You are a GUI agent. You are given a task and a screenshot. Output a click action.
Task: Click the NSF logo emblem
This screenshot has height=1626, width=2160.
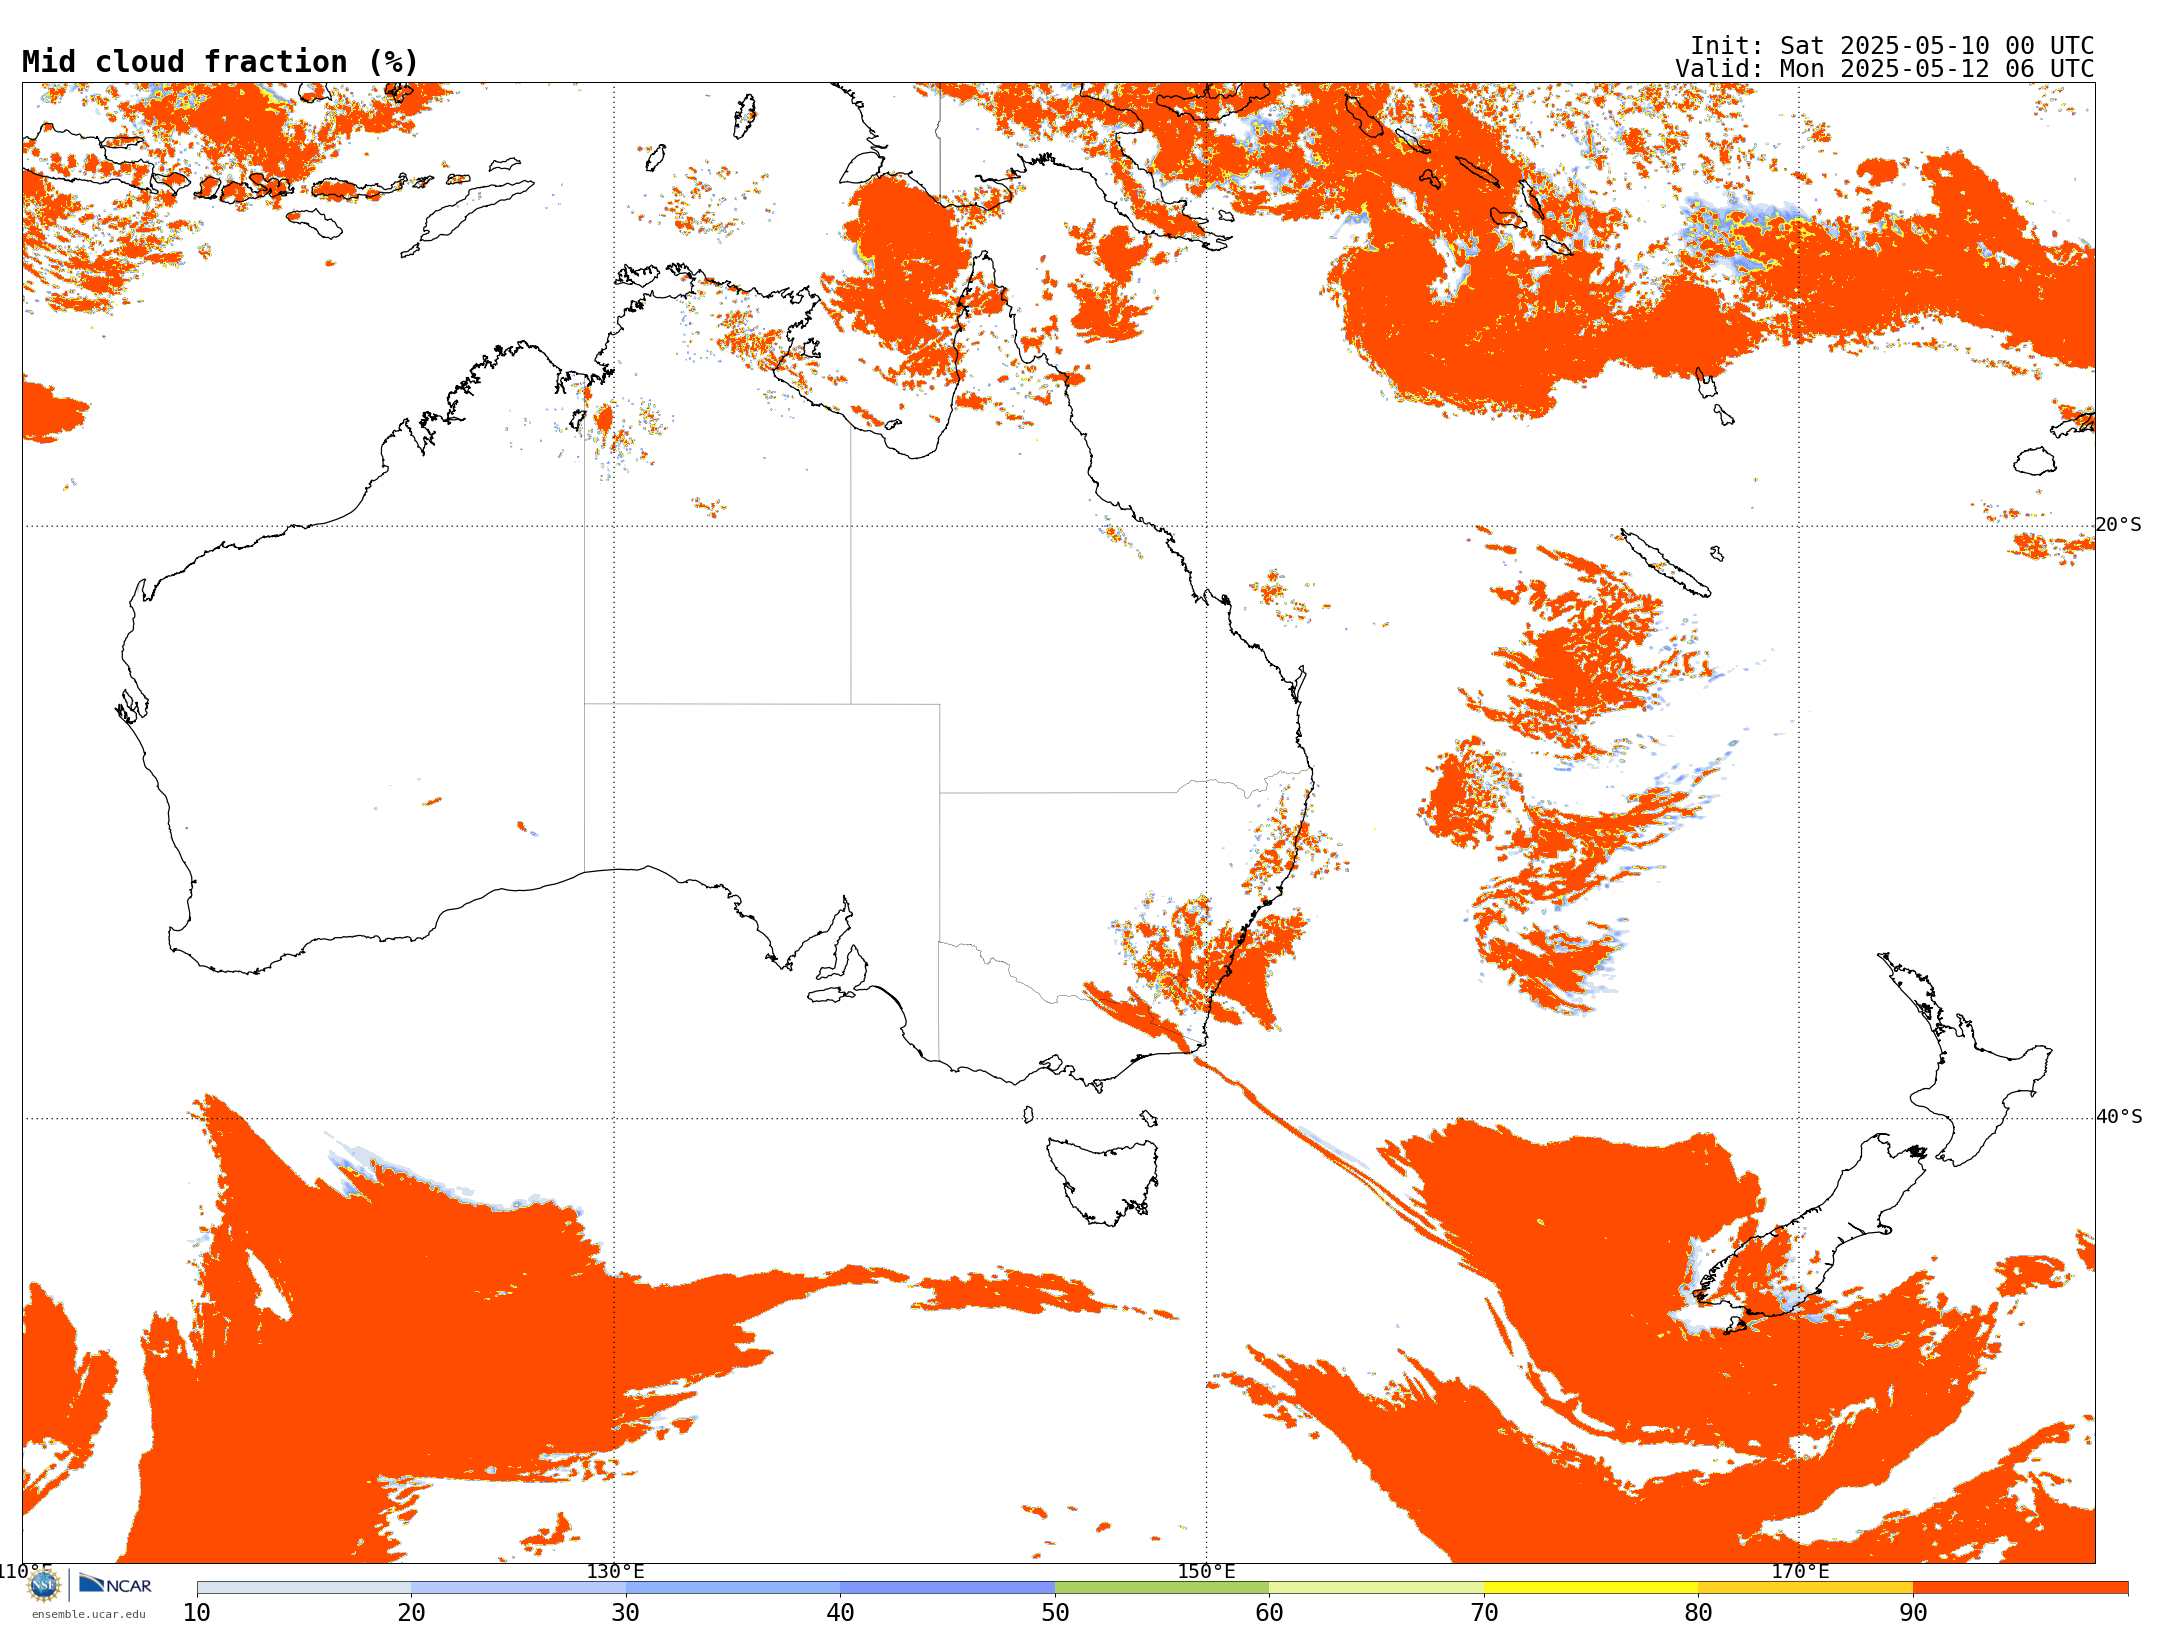point(44,1585)
